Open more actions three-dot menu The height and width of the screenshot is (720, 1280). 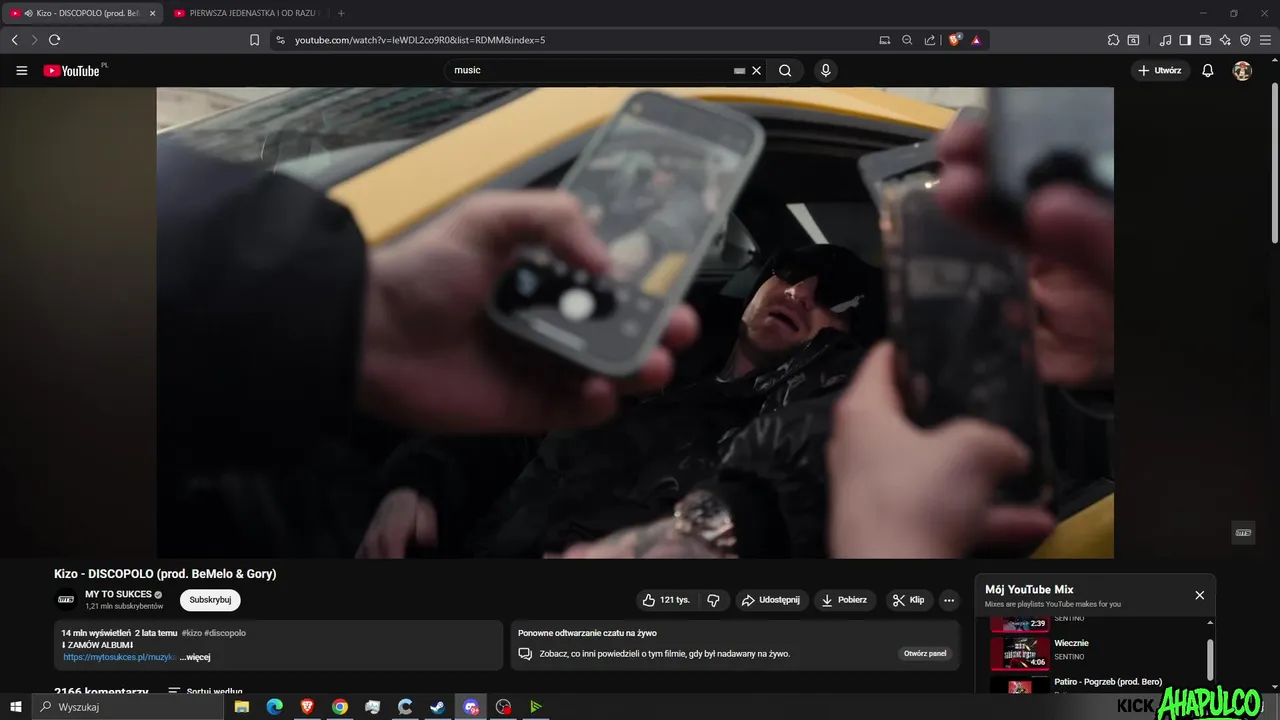tap(949, 600)
